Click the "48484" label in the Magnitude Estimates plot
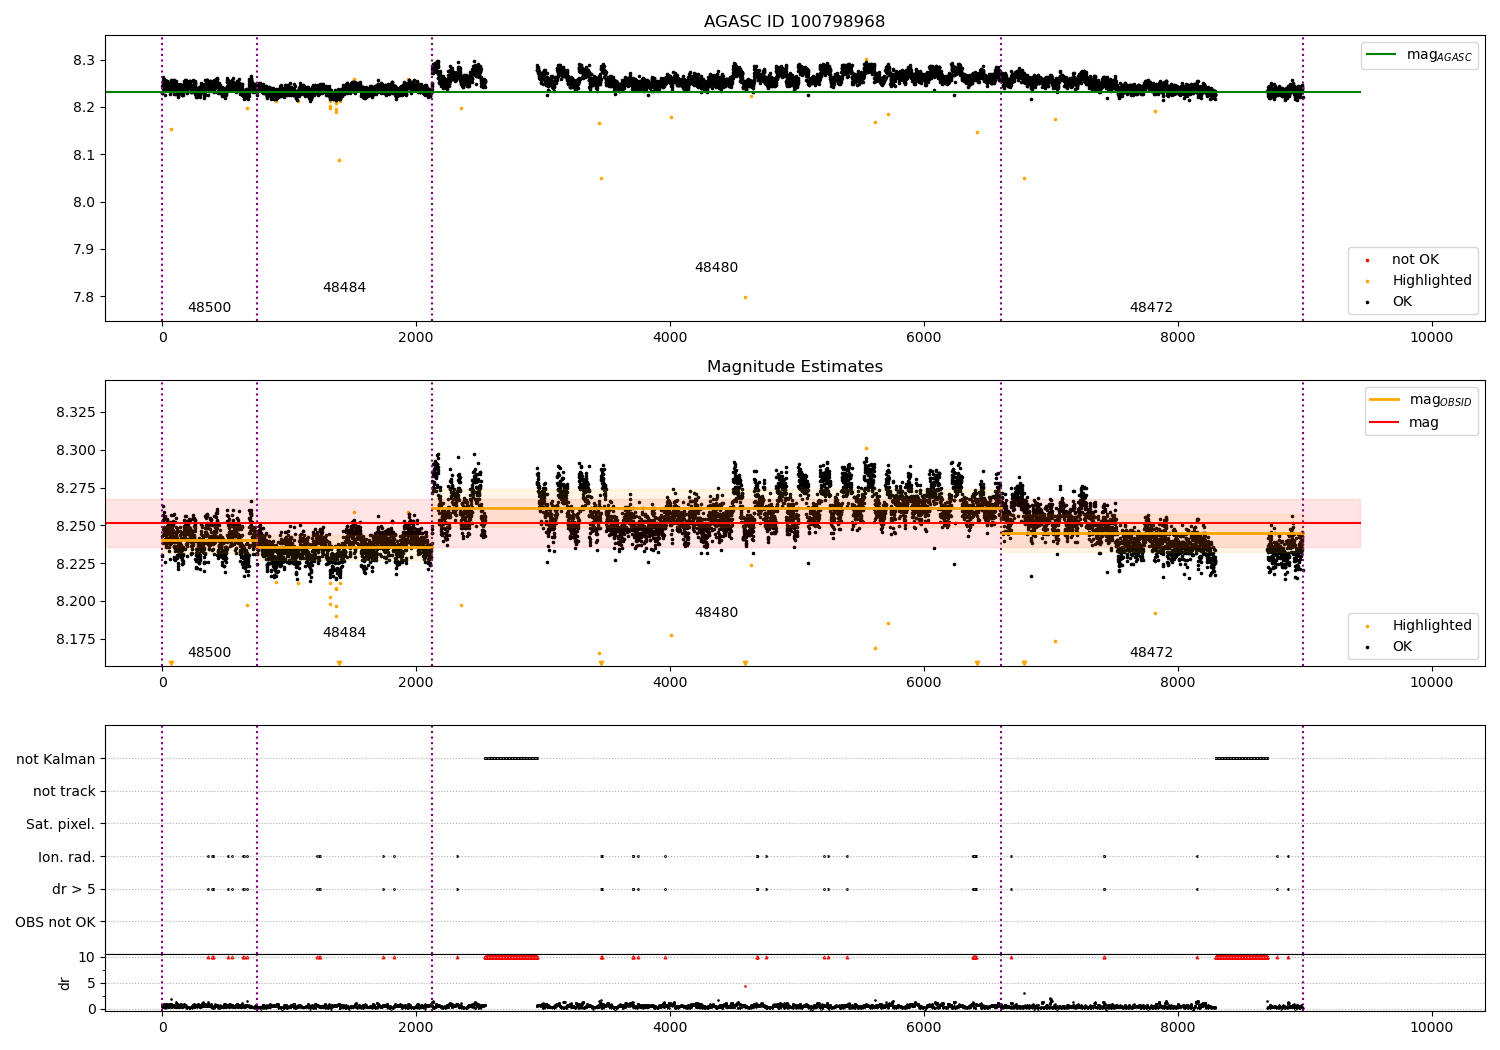The width and height of the screenshot is (1500, 1050). [x=344, y=633]
